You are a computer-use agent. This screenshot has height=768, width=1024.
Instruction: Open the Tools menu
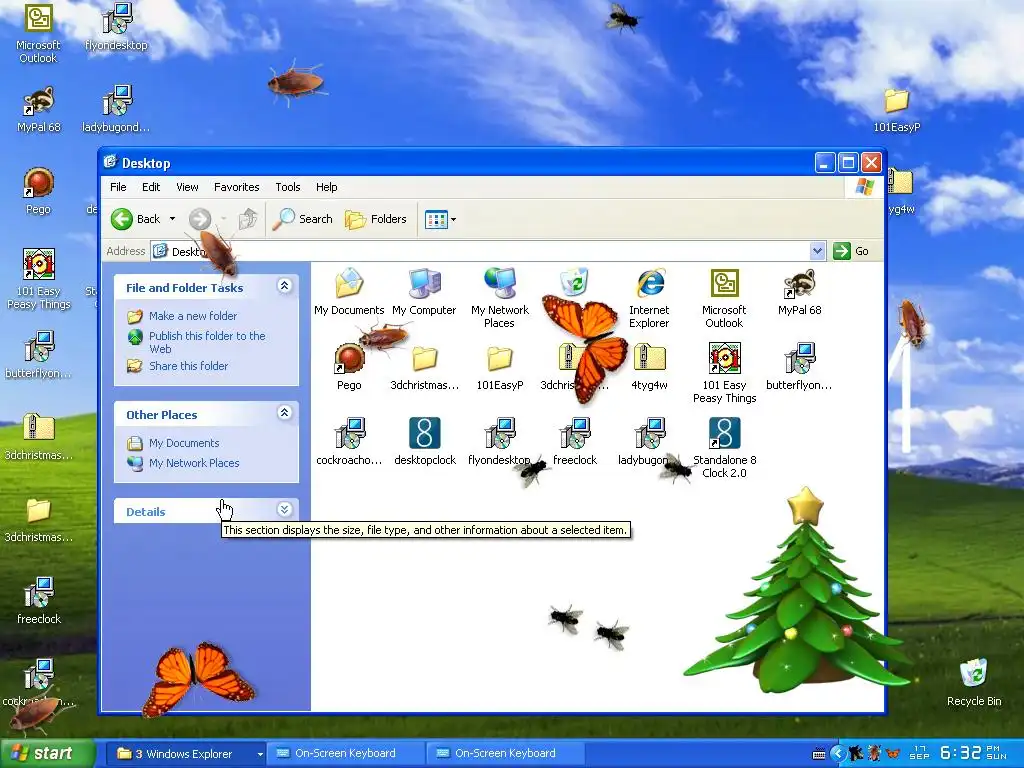tap(287, 187)
